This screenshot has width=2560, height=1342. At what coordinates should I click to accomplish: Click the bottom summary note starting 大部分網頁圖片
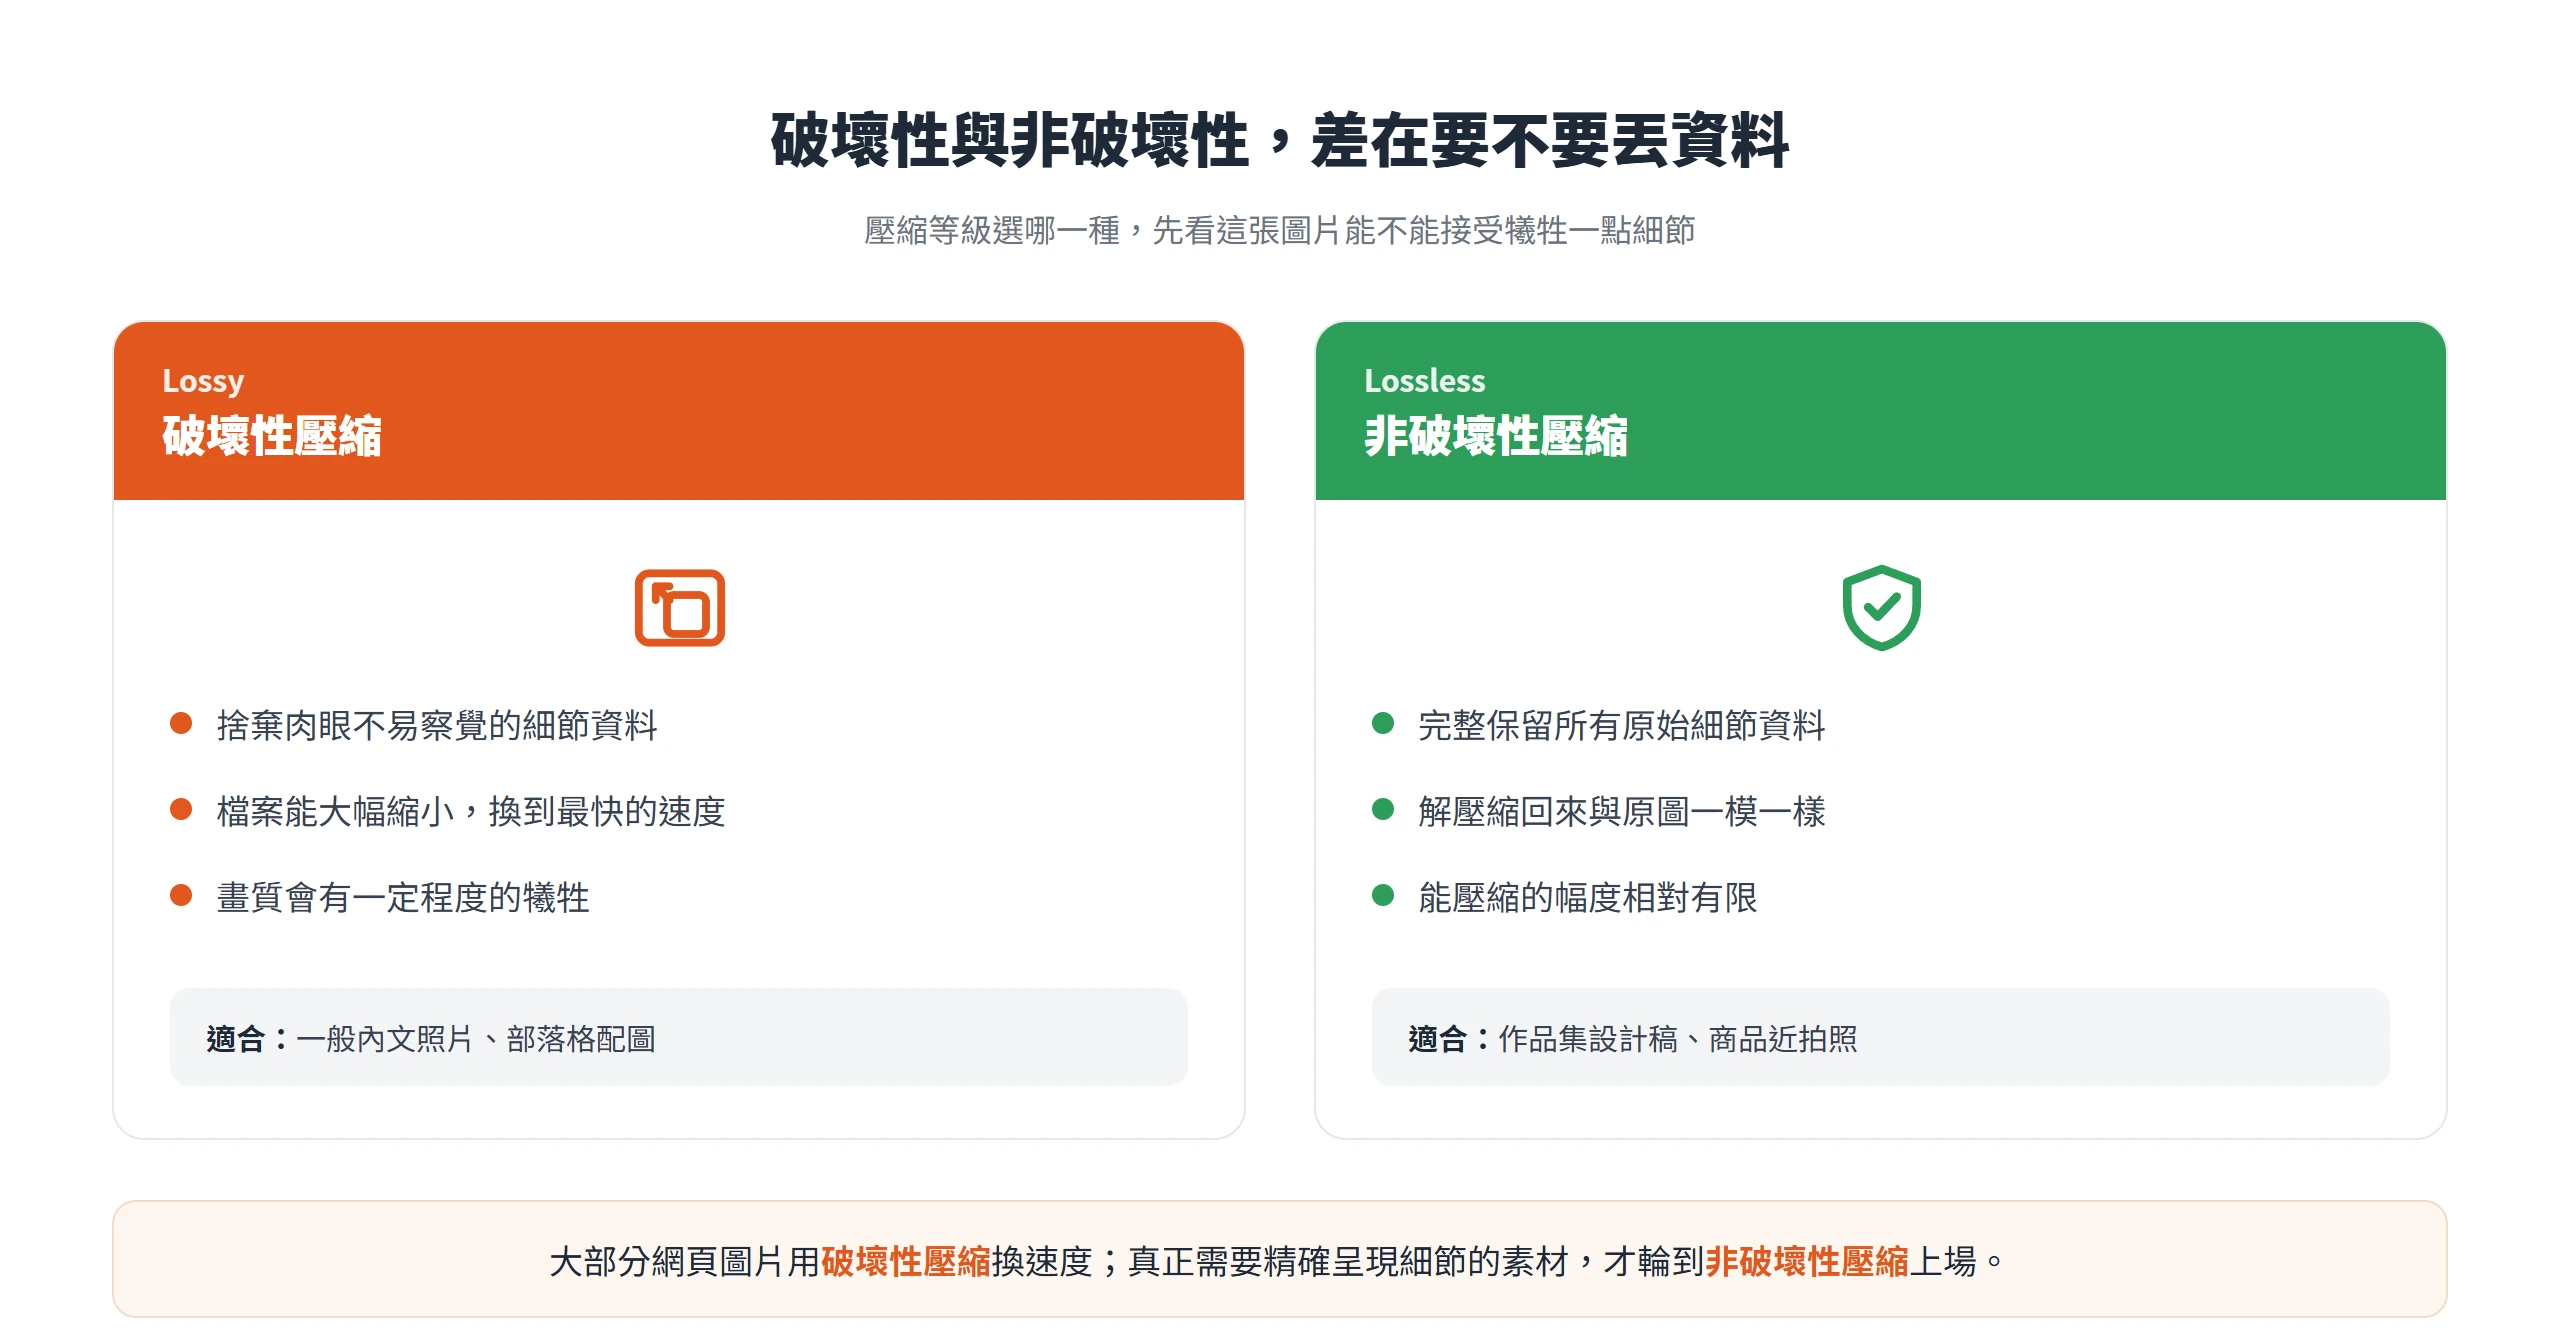click(x=1279, y=1259)
